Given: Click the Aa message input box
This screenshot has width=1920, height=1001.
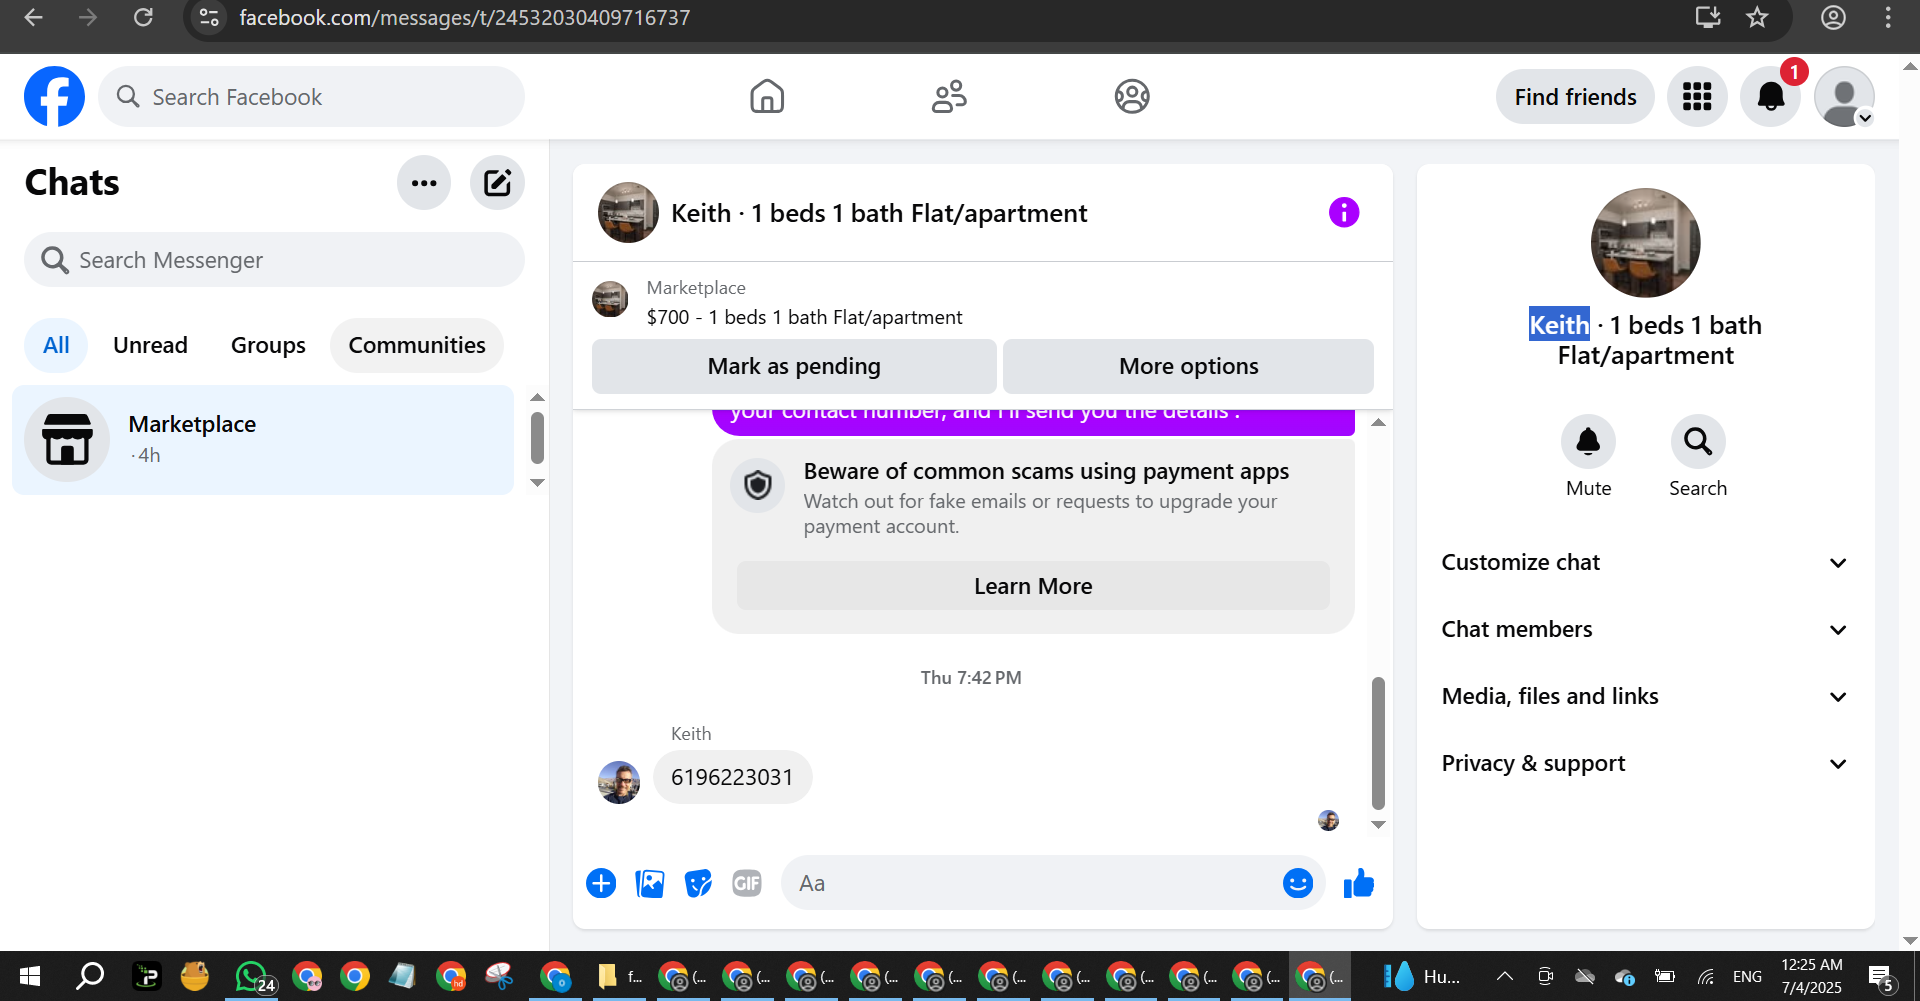Looking at the screenshot, I should tap(1030, 883).
